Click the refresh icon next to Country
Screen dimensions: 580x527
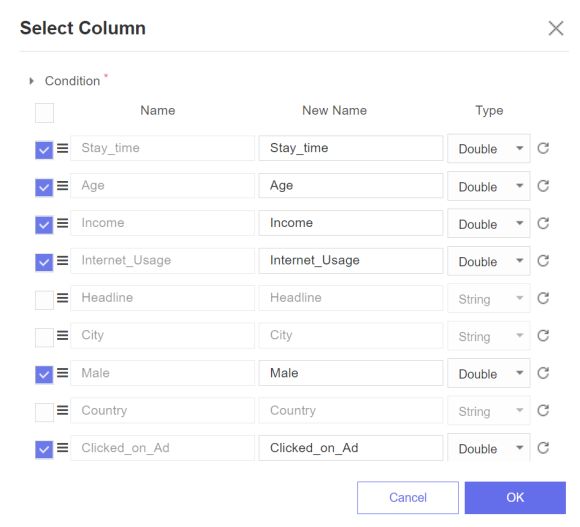[x=543, y=411]
